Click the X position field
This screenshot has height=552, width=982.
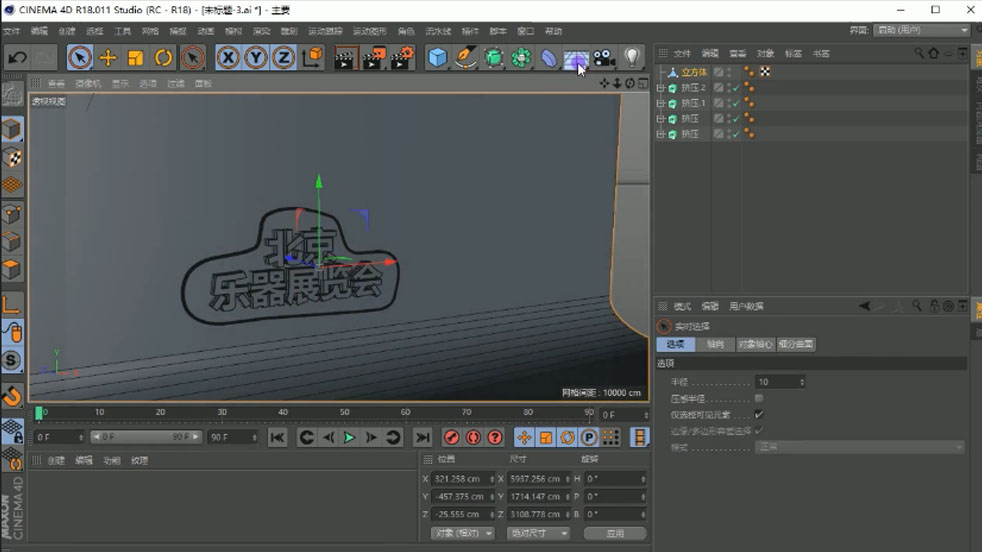point(463,479)
